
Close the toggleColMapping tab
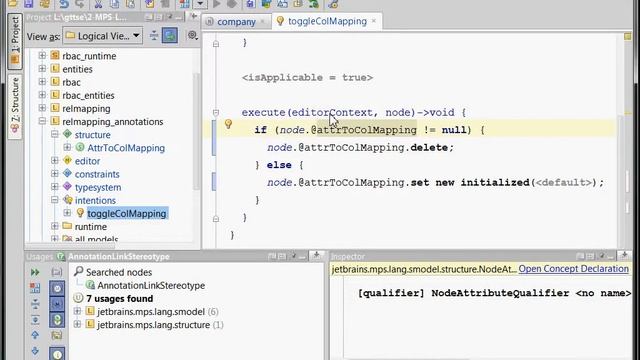point(373,21)
